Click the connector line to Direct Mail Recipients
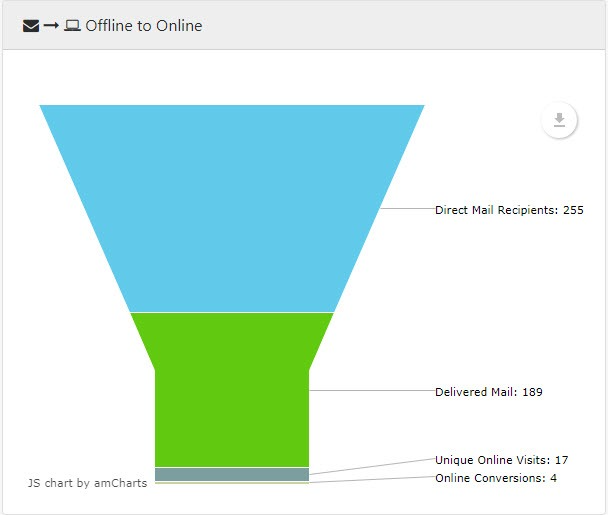 pos(407,208)
